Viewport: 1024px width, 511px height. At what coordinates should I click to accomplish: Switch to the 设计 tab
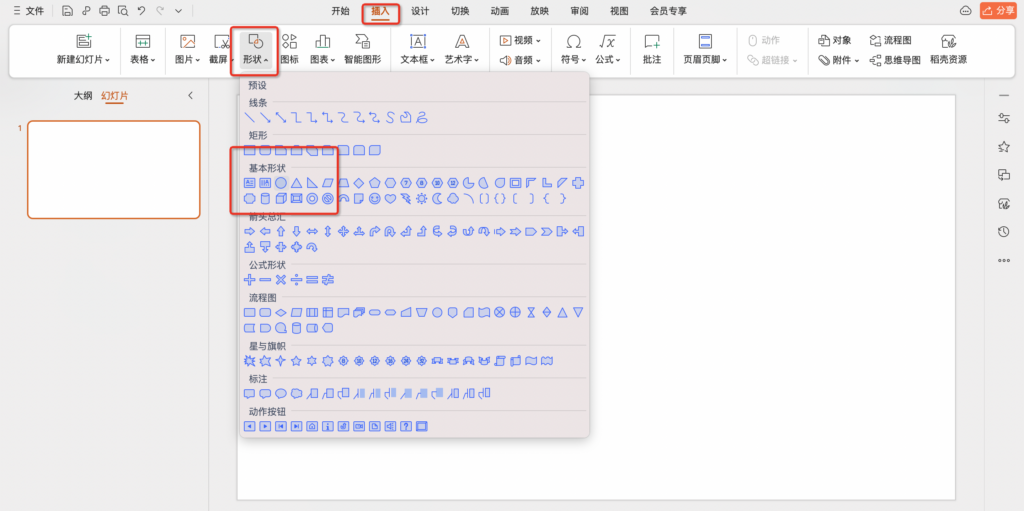click(420, 11)
